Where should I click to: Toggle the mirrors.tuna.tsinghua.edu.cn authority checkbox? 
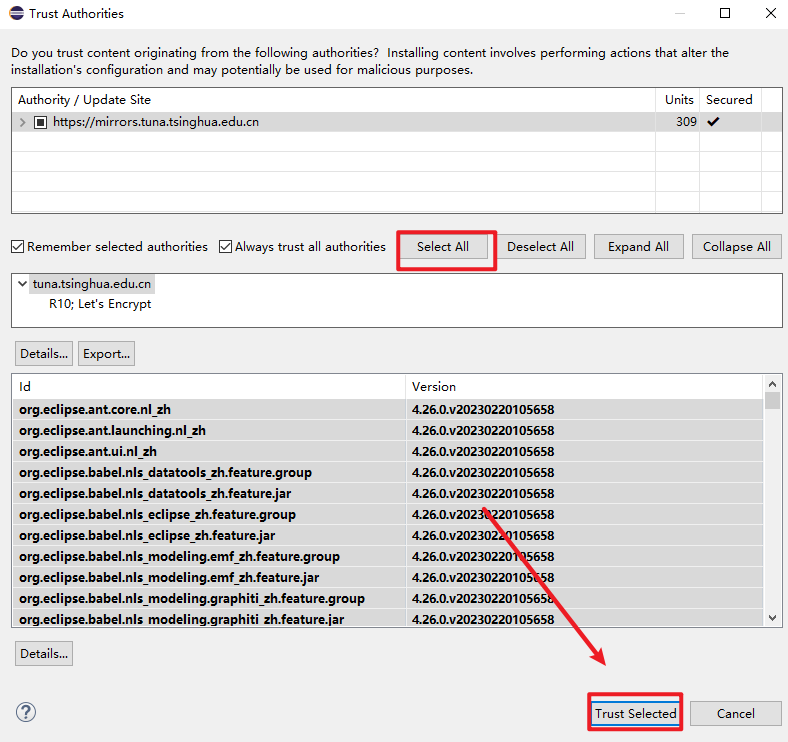41,122
